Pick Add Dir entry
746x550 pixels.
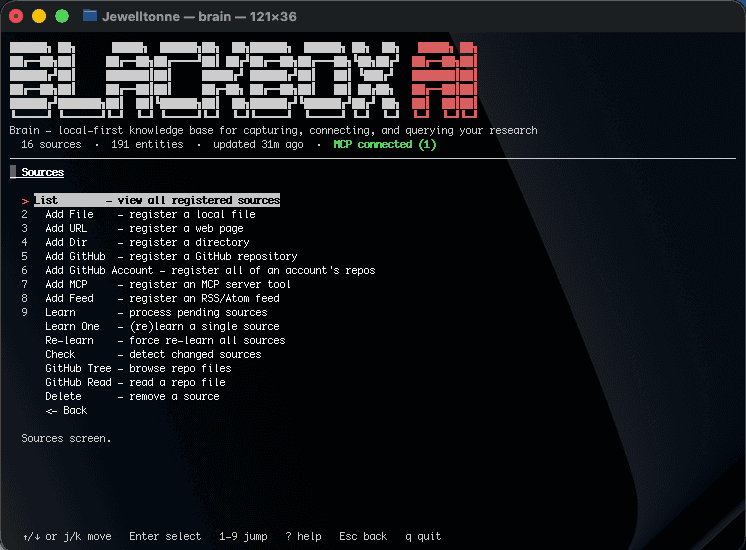tap(147, 242)
